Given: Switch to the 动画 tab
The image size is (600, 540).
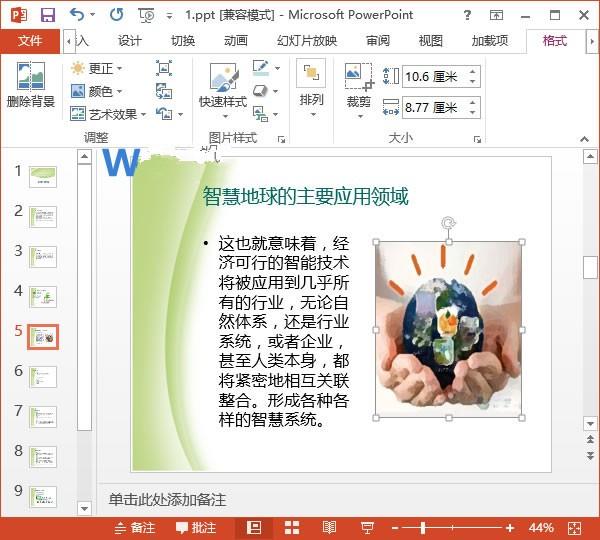Looking at the screenshot, I should point(236,41).
